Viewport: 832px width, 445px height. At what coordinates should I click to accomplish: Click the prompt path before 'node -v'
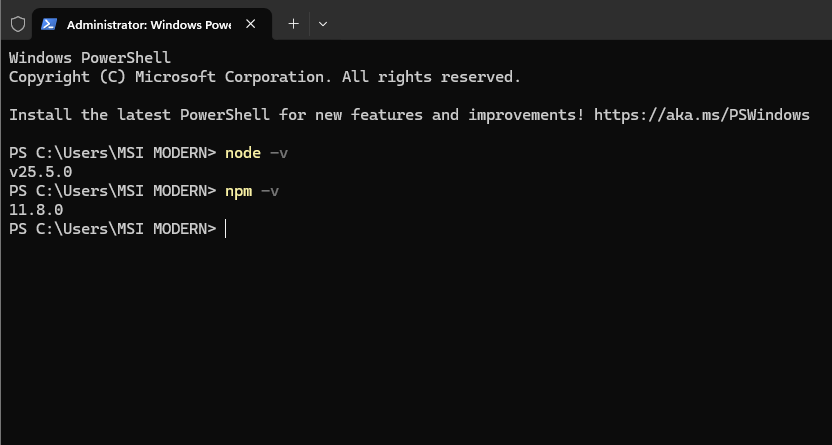pyautogui.click(x=112, y=153)
